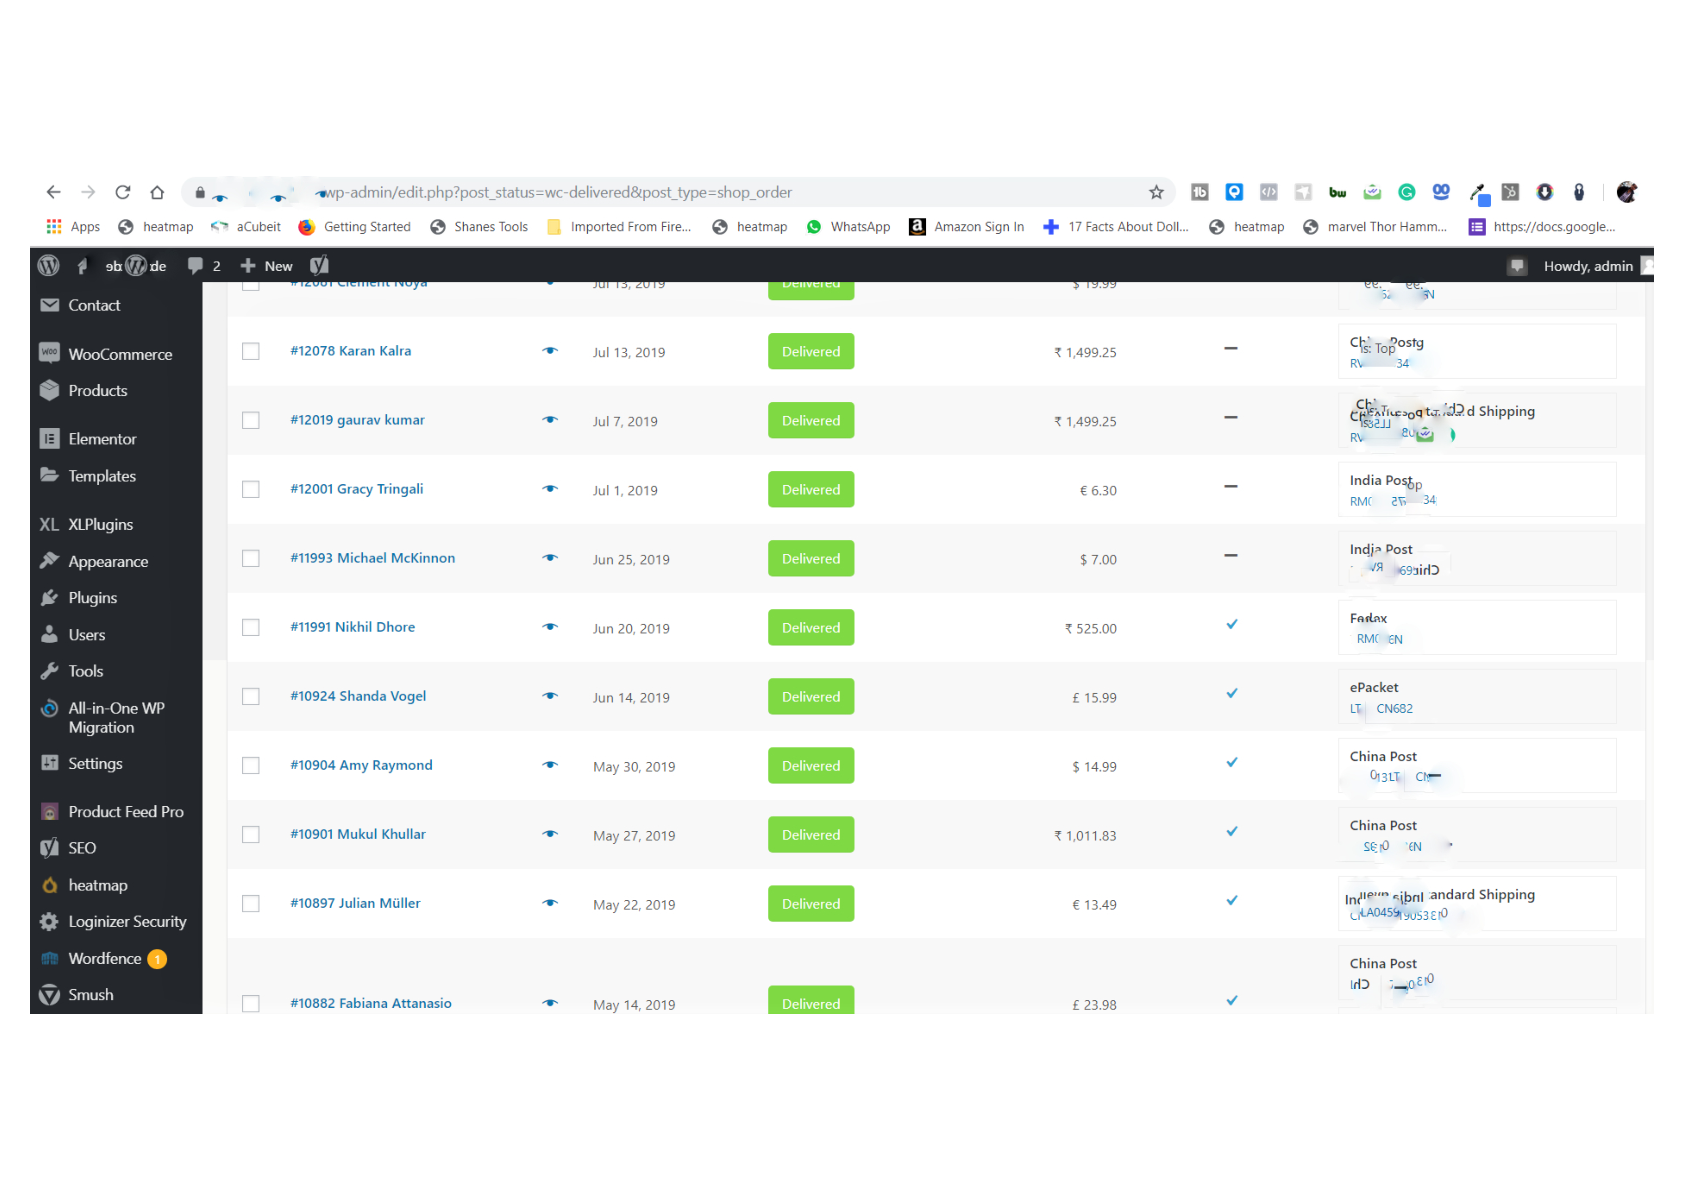The height and width of the screenshot is (1190, 1684).
Task: Open the New item menu in admin bar
Action: [x=266, y=265]
